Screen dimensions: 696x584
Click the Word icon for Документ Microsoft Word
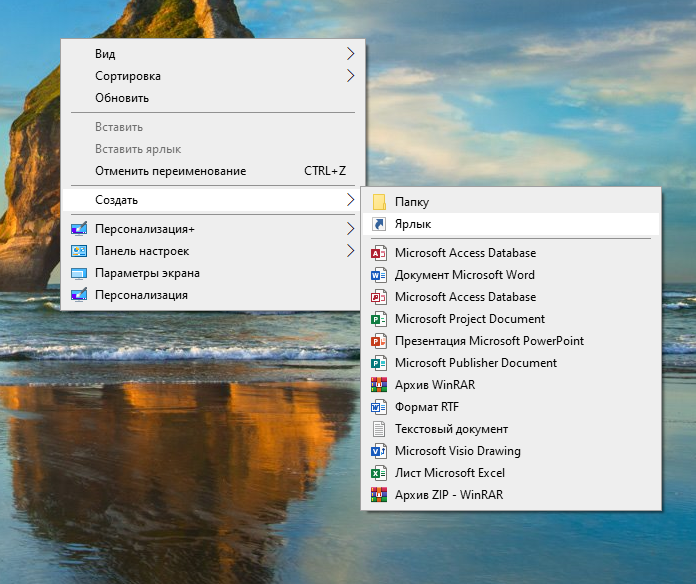(x=379, y=275)
